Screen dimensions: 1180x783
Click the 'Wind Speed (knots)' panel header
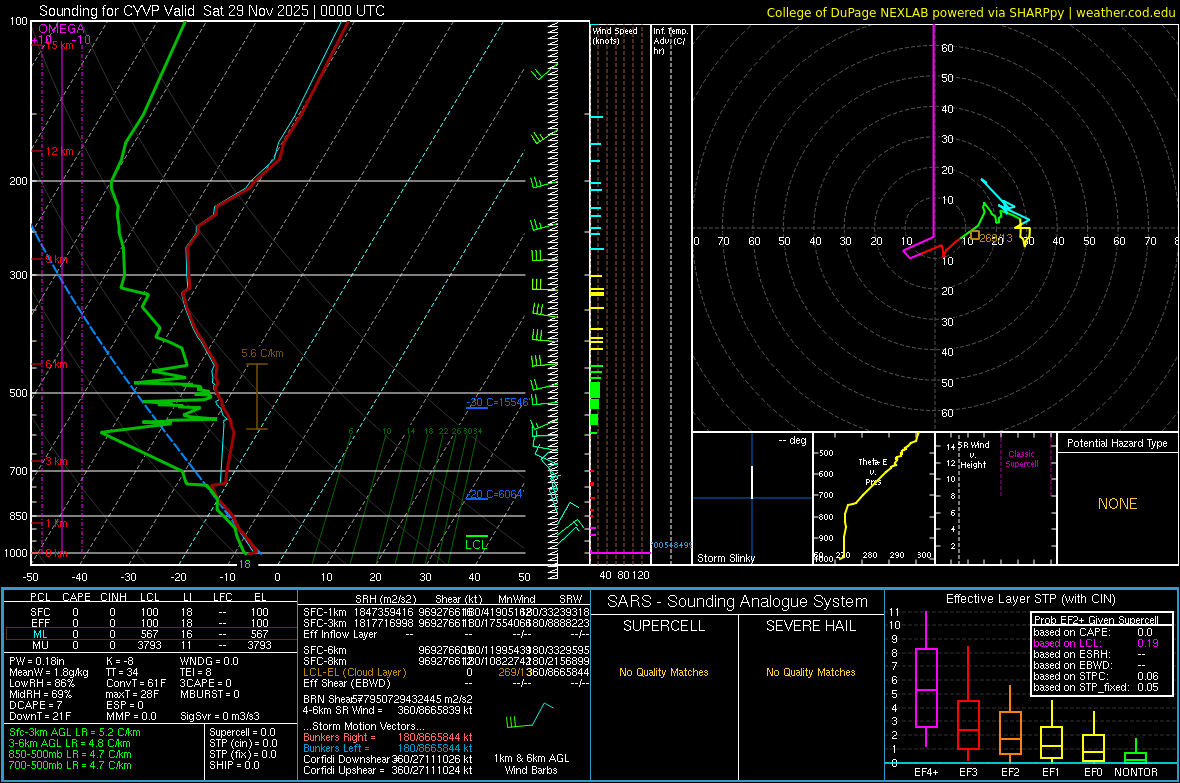coord(614,35)
